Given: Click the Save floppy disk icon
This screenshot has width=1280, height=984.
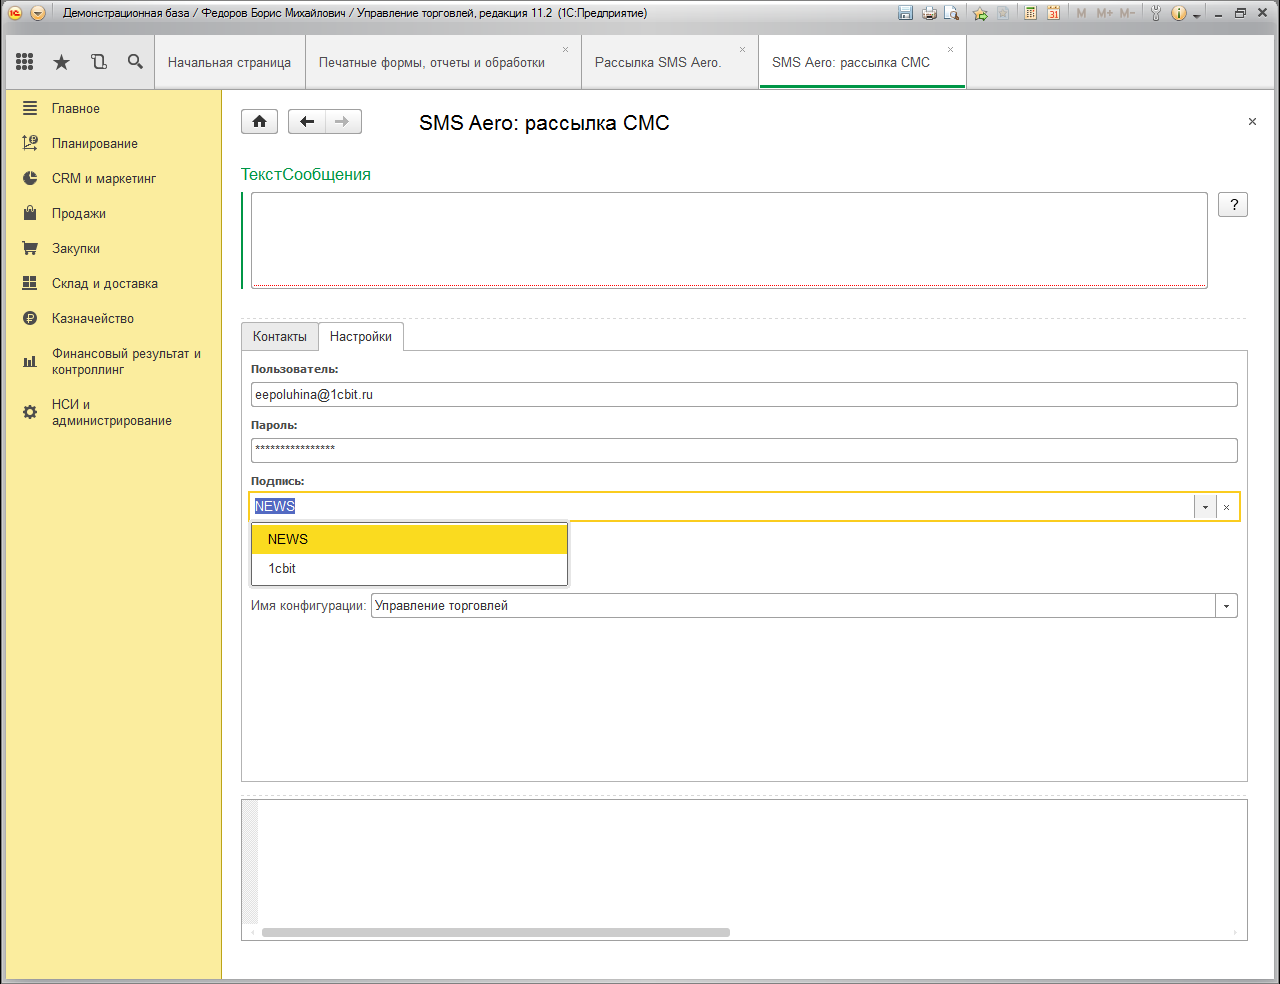Looking at the screenshot, I should click(x=906, y=13).
